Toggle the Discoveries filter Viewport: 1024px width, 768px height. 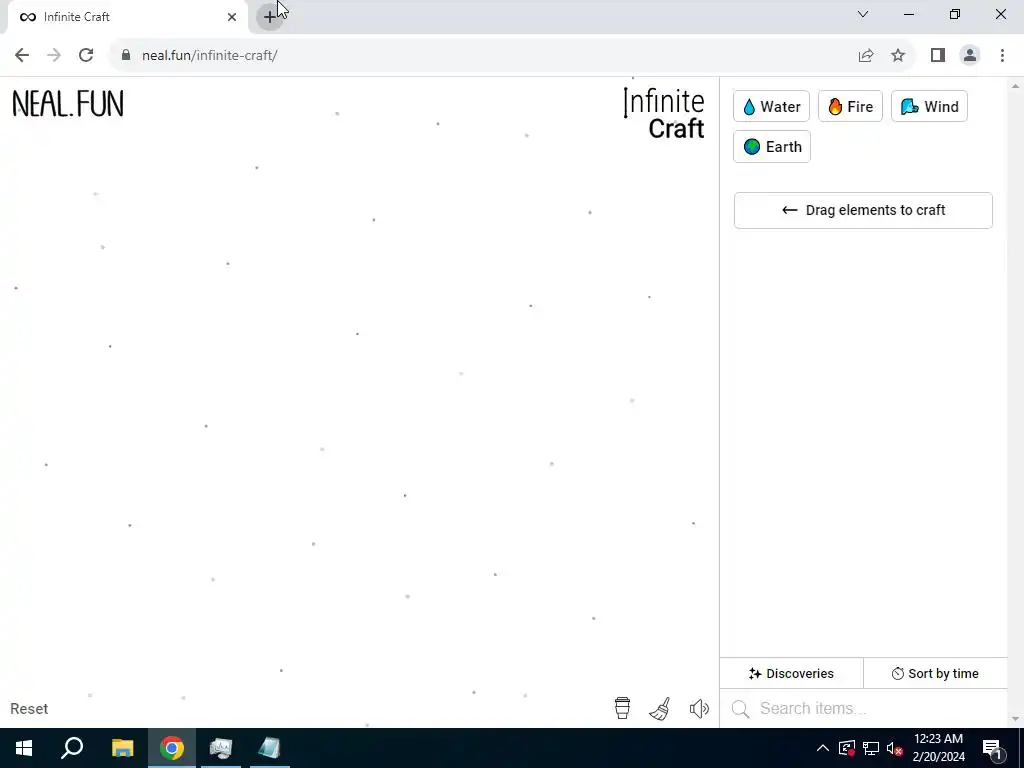pyautogui.click(x=792, y=673)
